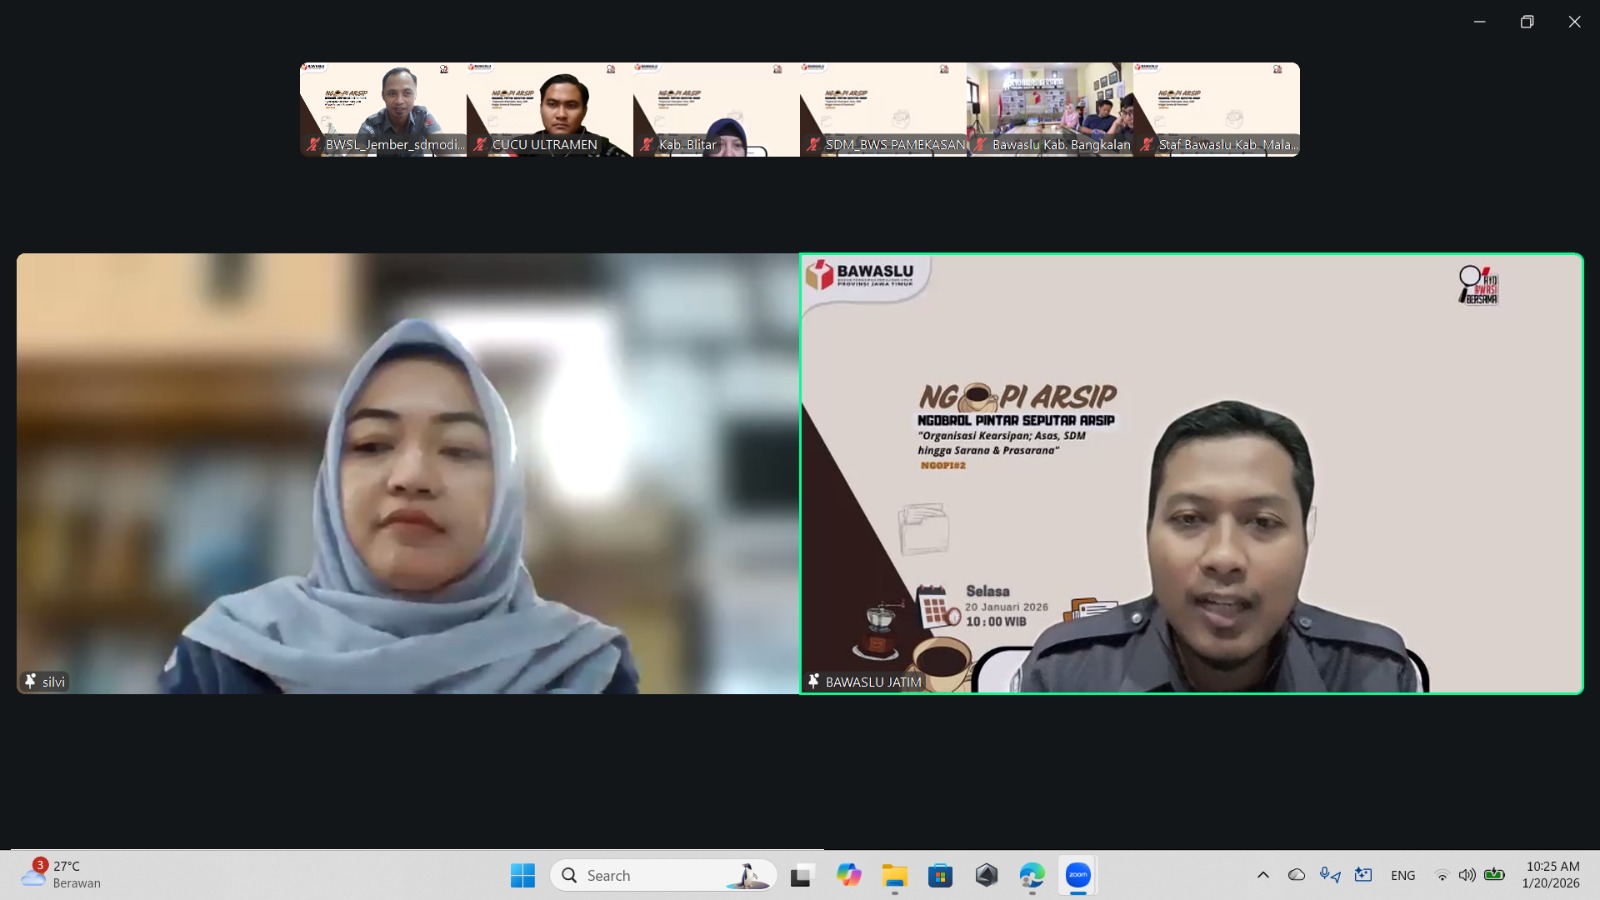Open clock and date flyout
The width and height of the screenshot is (1600, 900).
[1552, 875]
